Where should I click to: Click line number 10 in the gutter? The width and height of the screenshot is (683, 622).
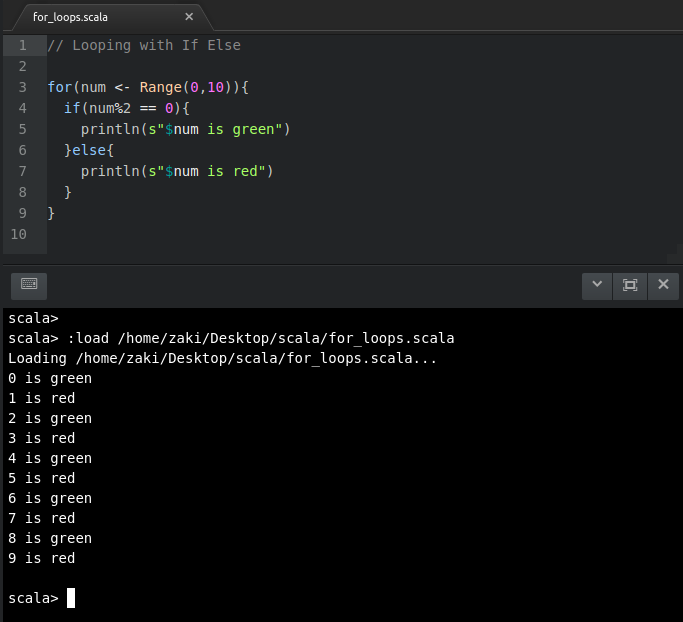19,234
